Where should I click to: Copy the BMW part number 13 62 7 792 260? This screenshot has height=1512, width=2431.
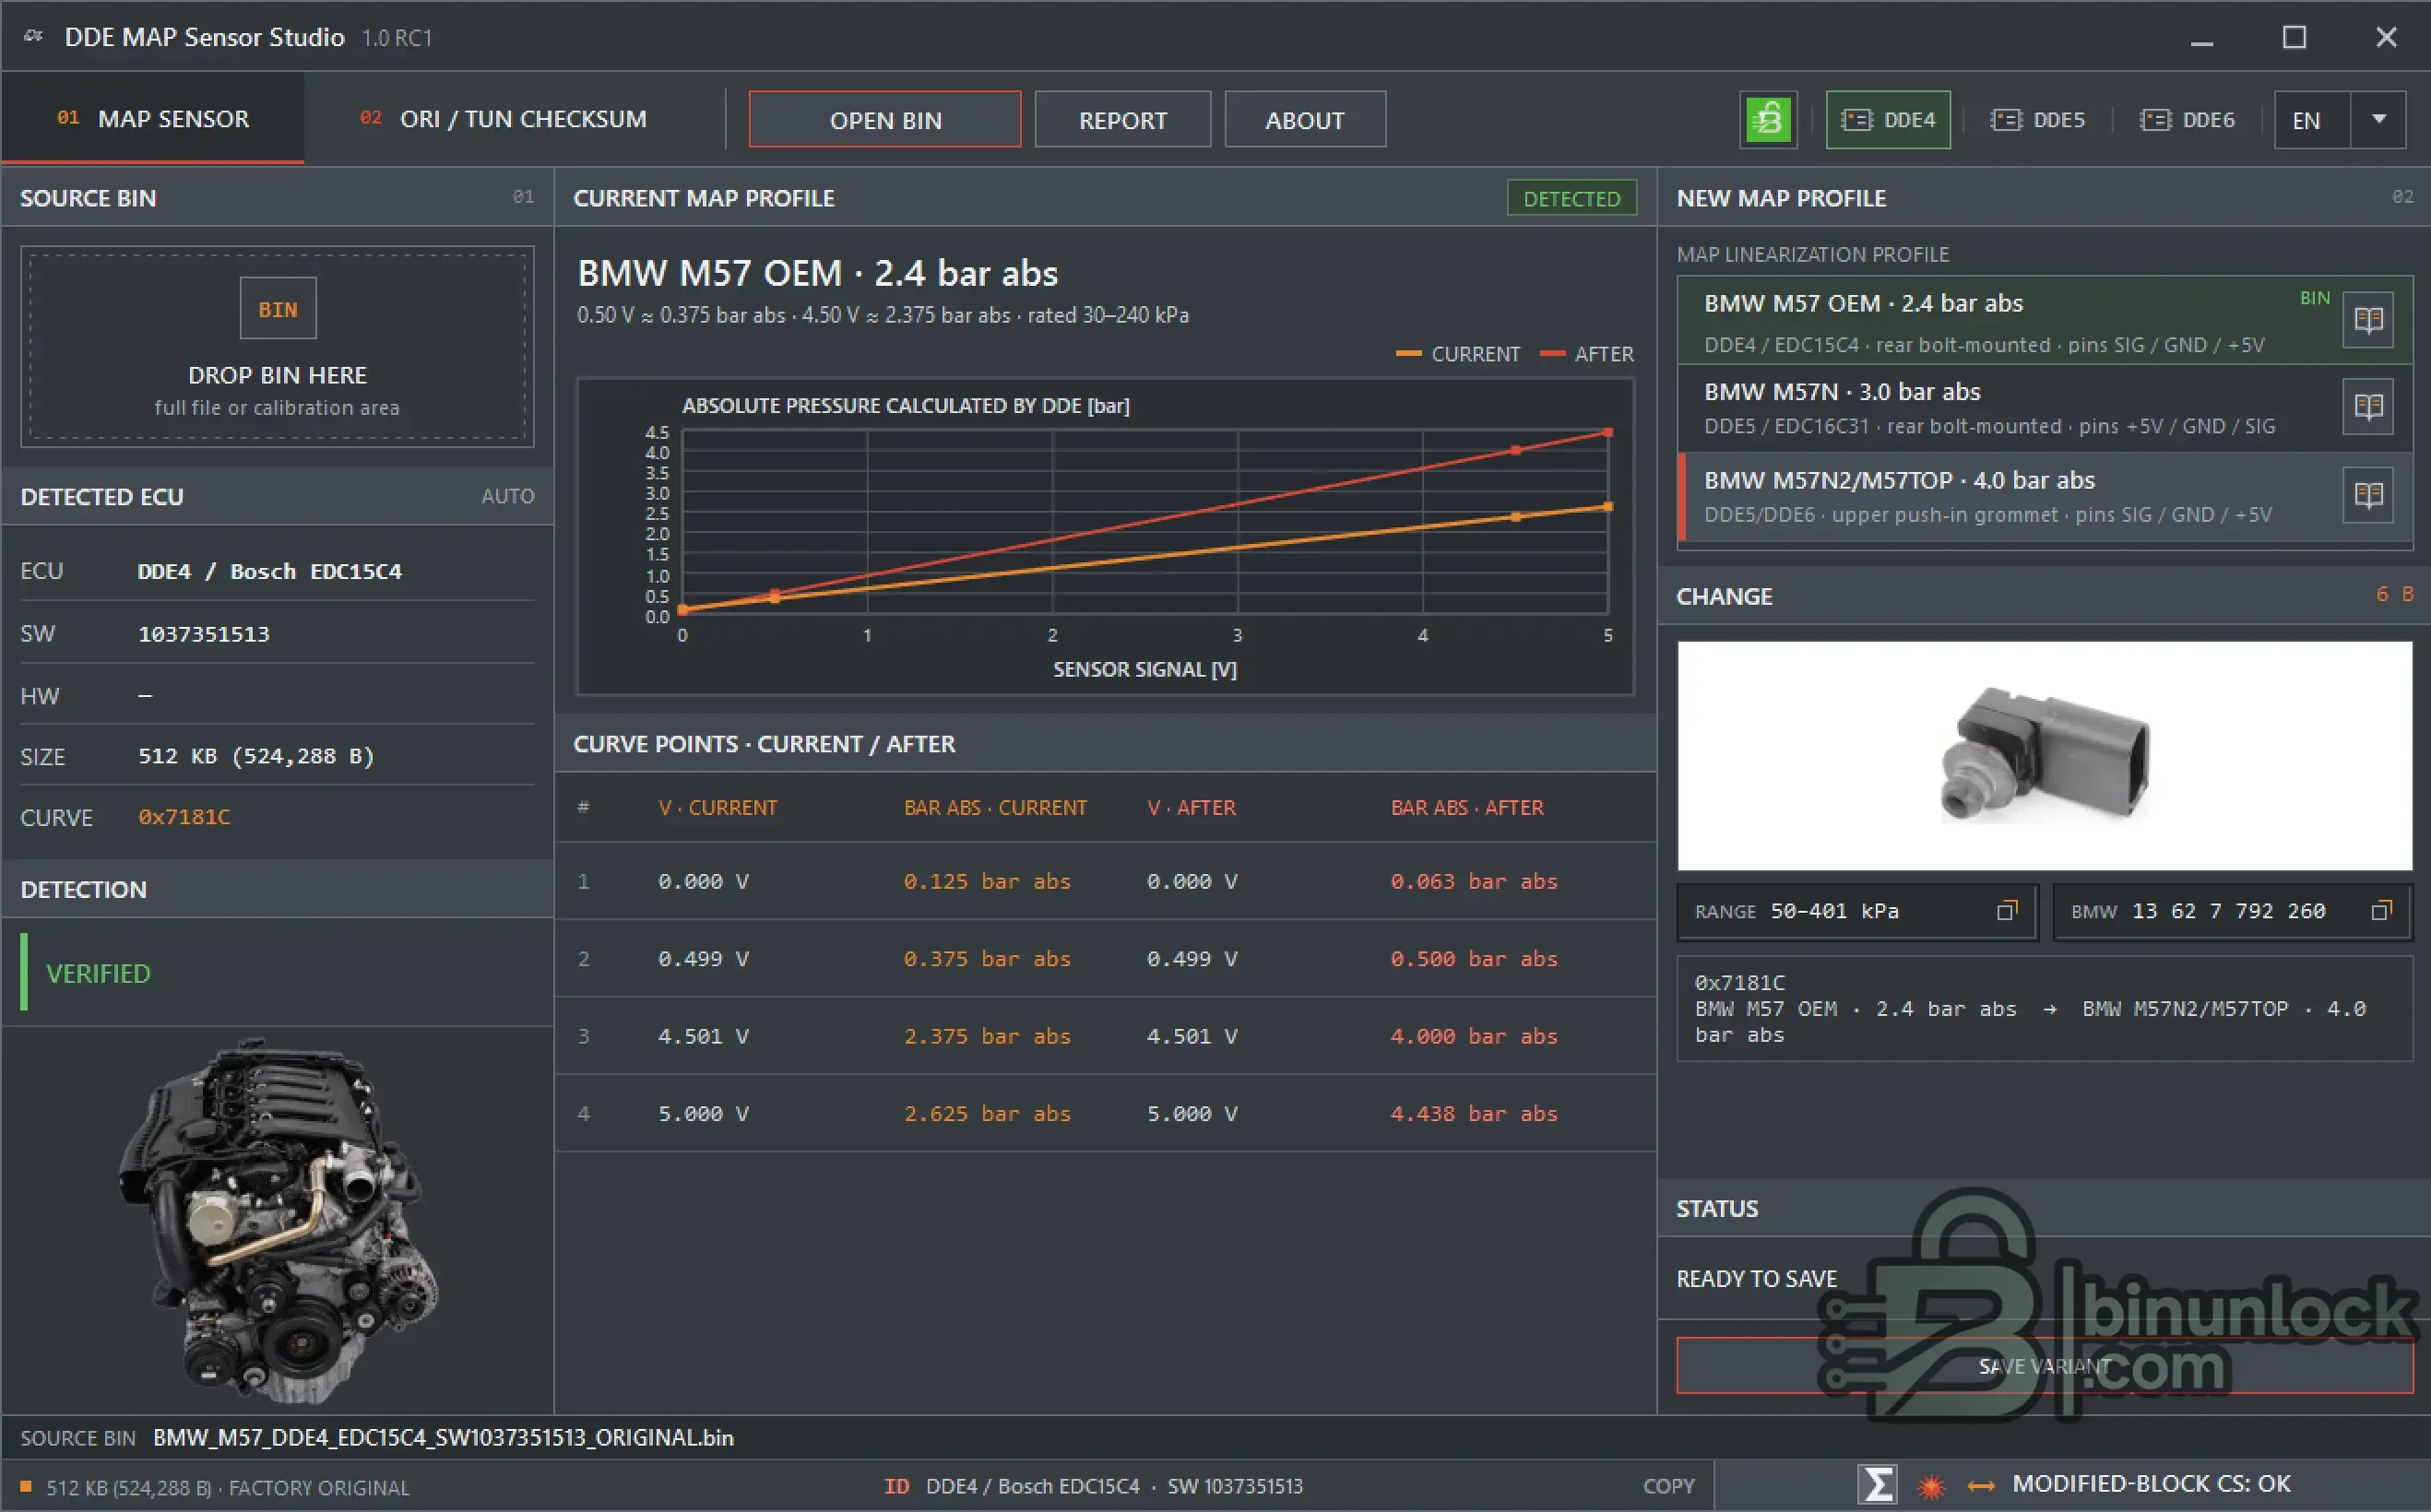(2381, 911)
